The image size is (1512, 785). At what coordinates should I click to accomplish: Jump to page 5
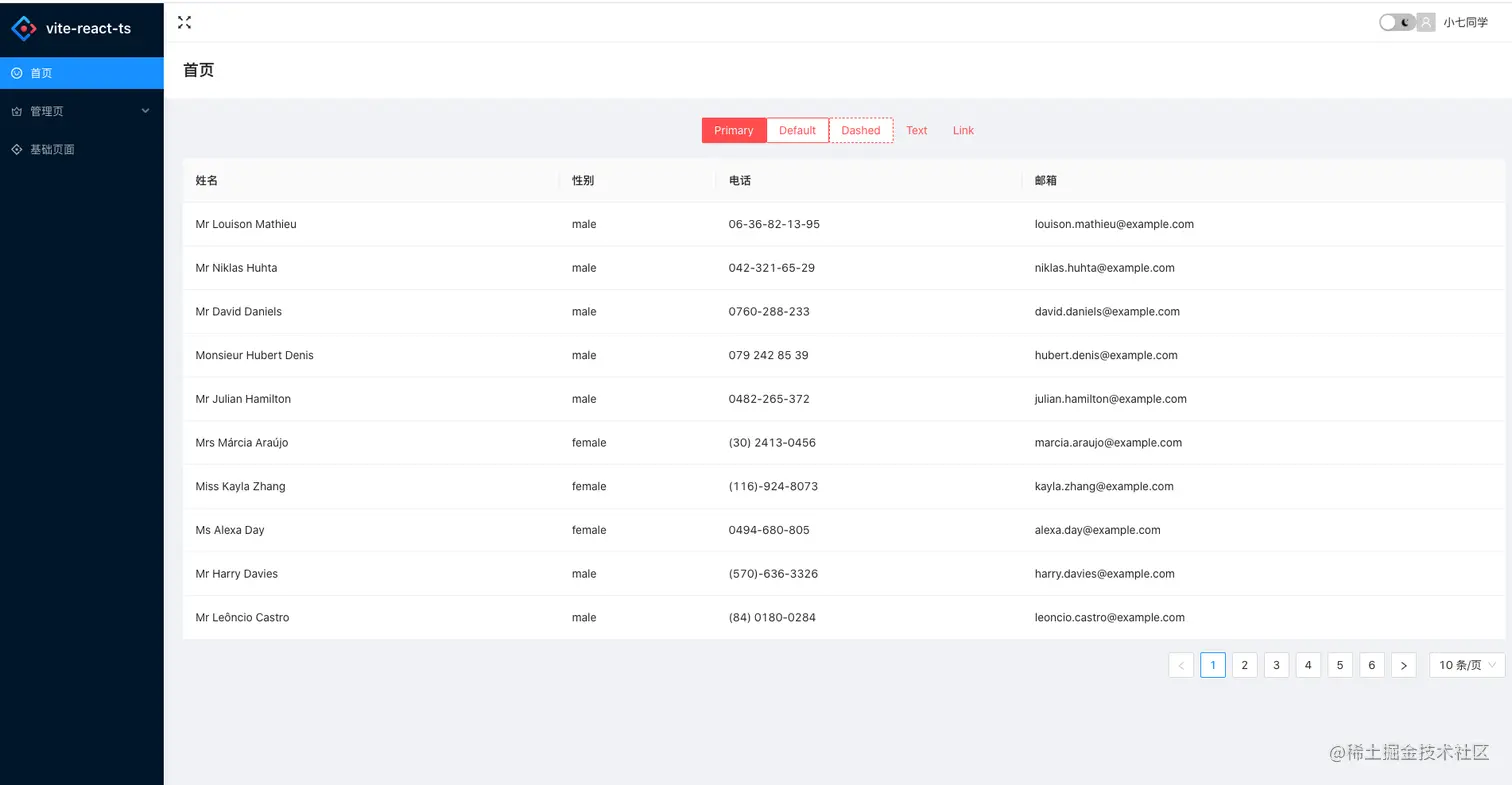[1341, 665]
